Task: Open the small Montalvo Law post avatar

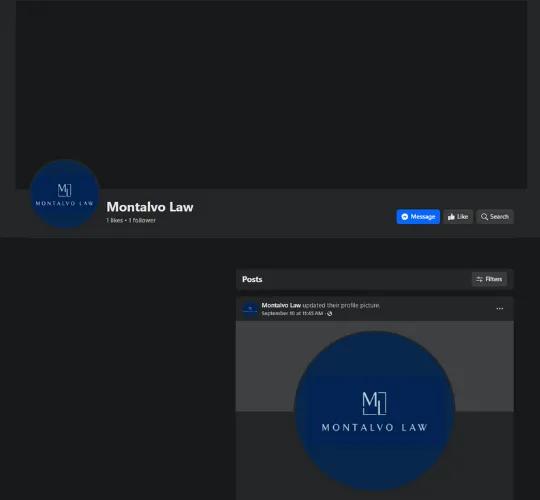Action: (250, 309)
